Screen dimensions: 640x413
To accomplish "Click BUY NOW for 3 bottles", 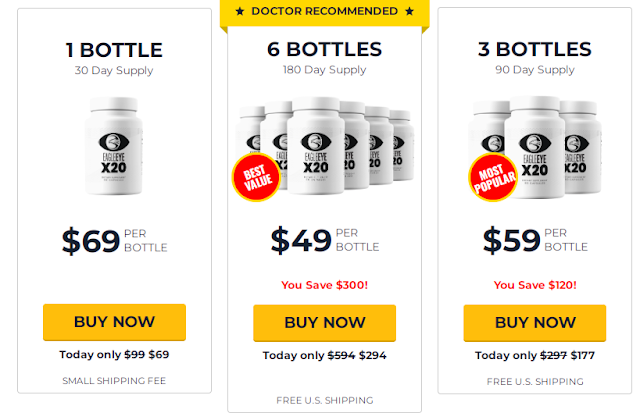I will tap(534, 322).
